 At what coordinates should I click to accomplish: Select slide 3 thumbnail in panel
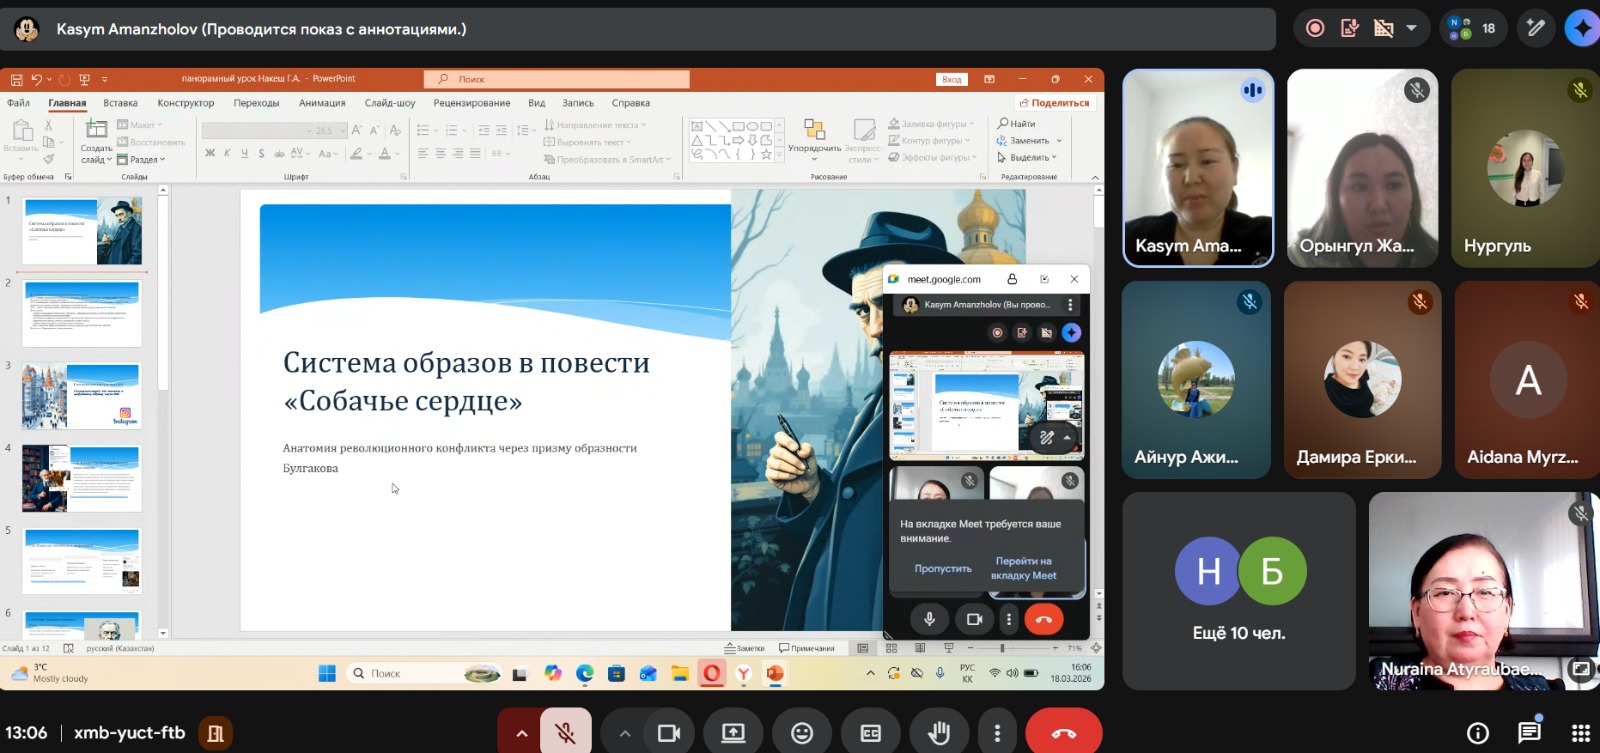(82, 396)
